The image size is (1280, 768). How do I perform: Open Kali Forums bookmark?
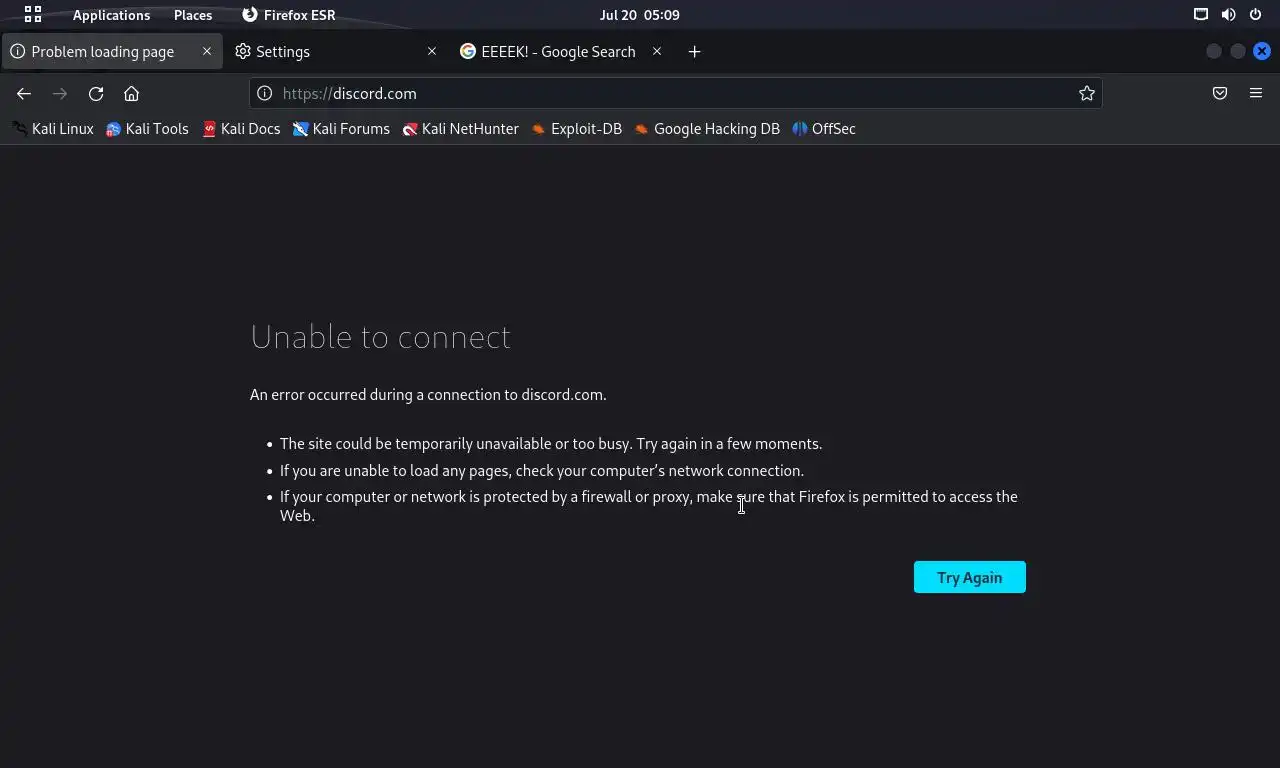[341, 128]
